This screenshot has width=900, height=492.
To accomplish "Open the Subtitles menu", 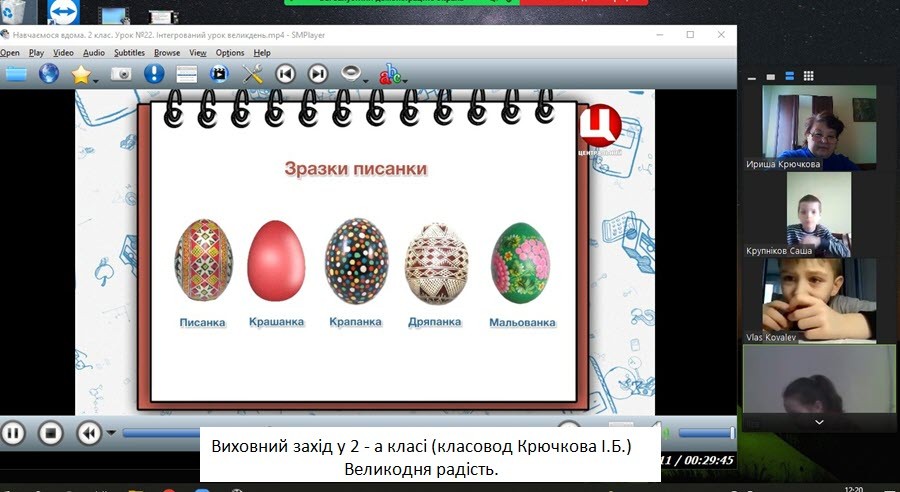I will click(x=129, y=52).
